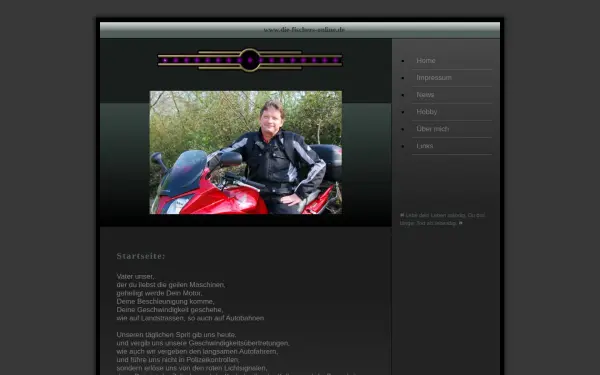This screenshot has width=600, height=375.
Task: Click the www.die-fischers-online.de header title
Action: [304, 29]
